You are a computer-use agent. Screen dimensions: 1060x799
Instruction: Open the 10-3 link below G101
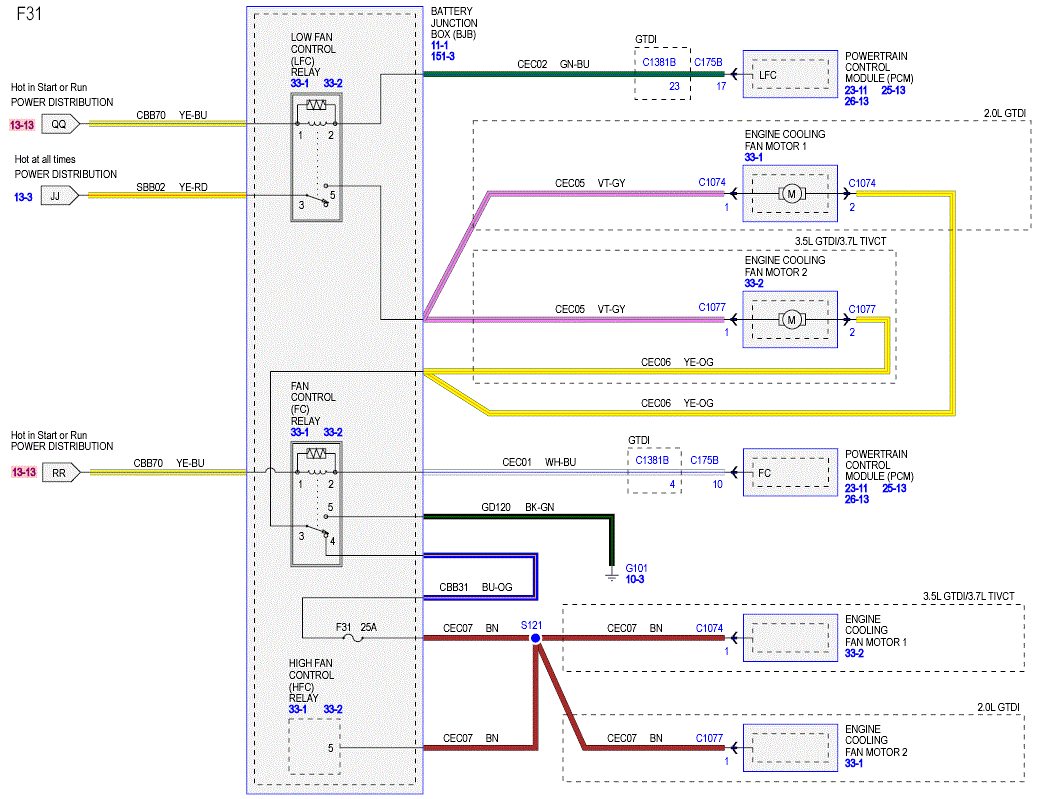[635, 579]
